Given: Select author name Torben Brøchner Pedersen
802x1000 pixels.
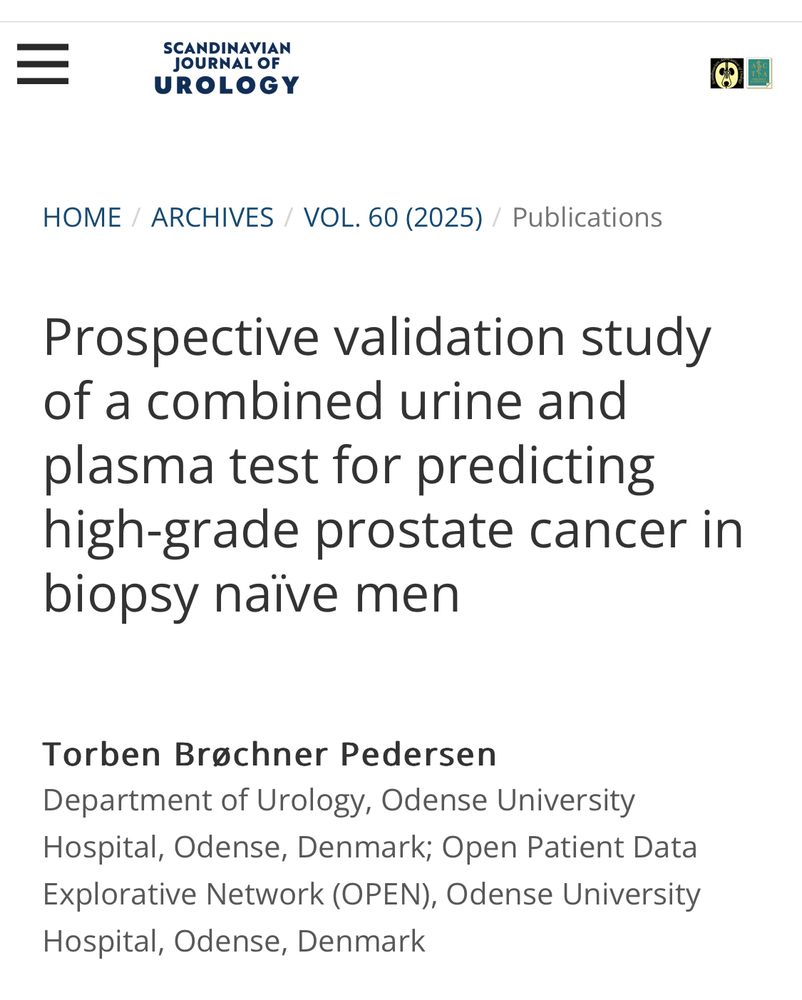Looking at the screenshot, I should pyautogui.click(x=270, y=754).
